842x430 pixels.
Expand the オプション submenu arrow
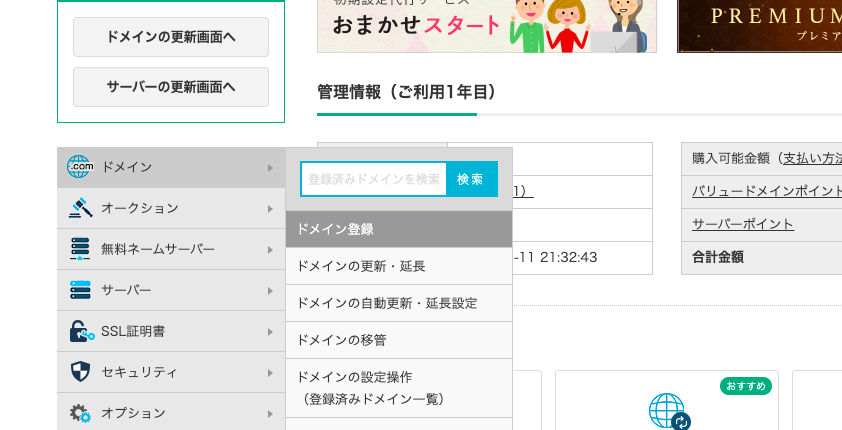click(x=270, y=414)
